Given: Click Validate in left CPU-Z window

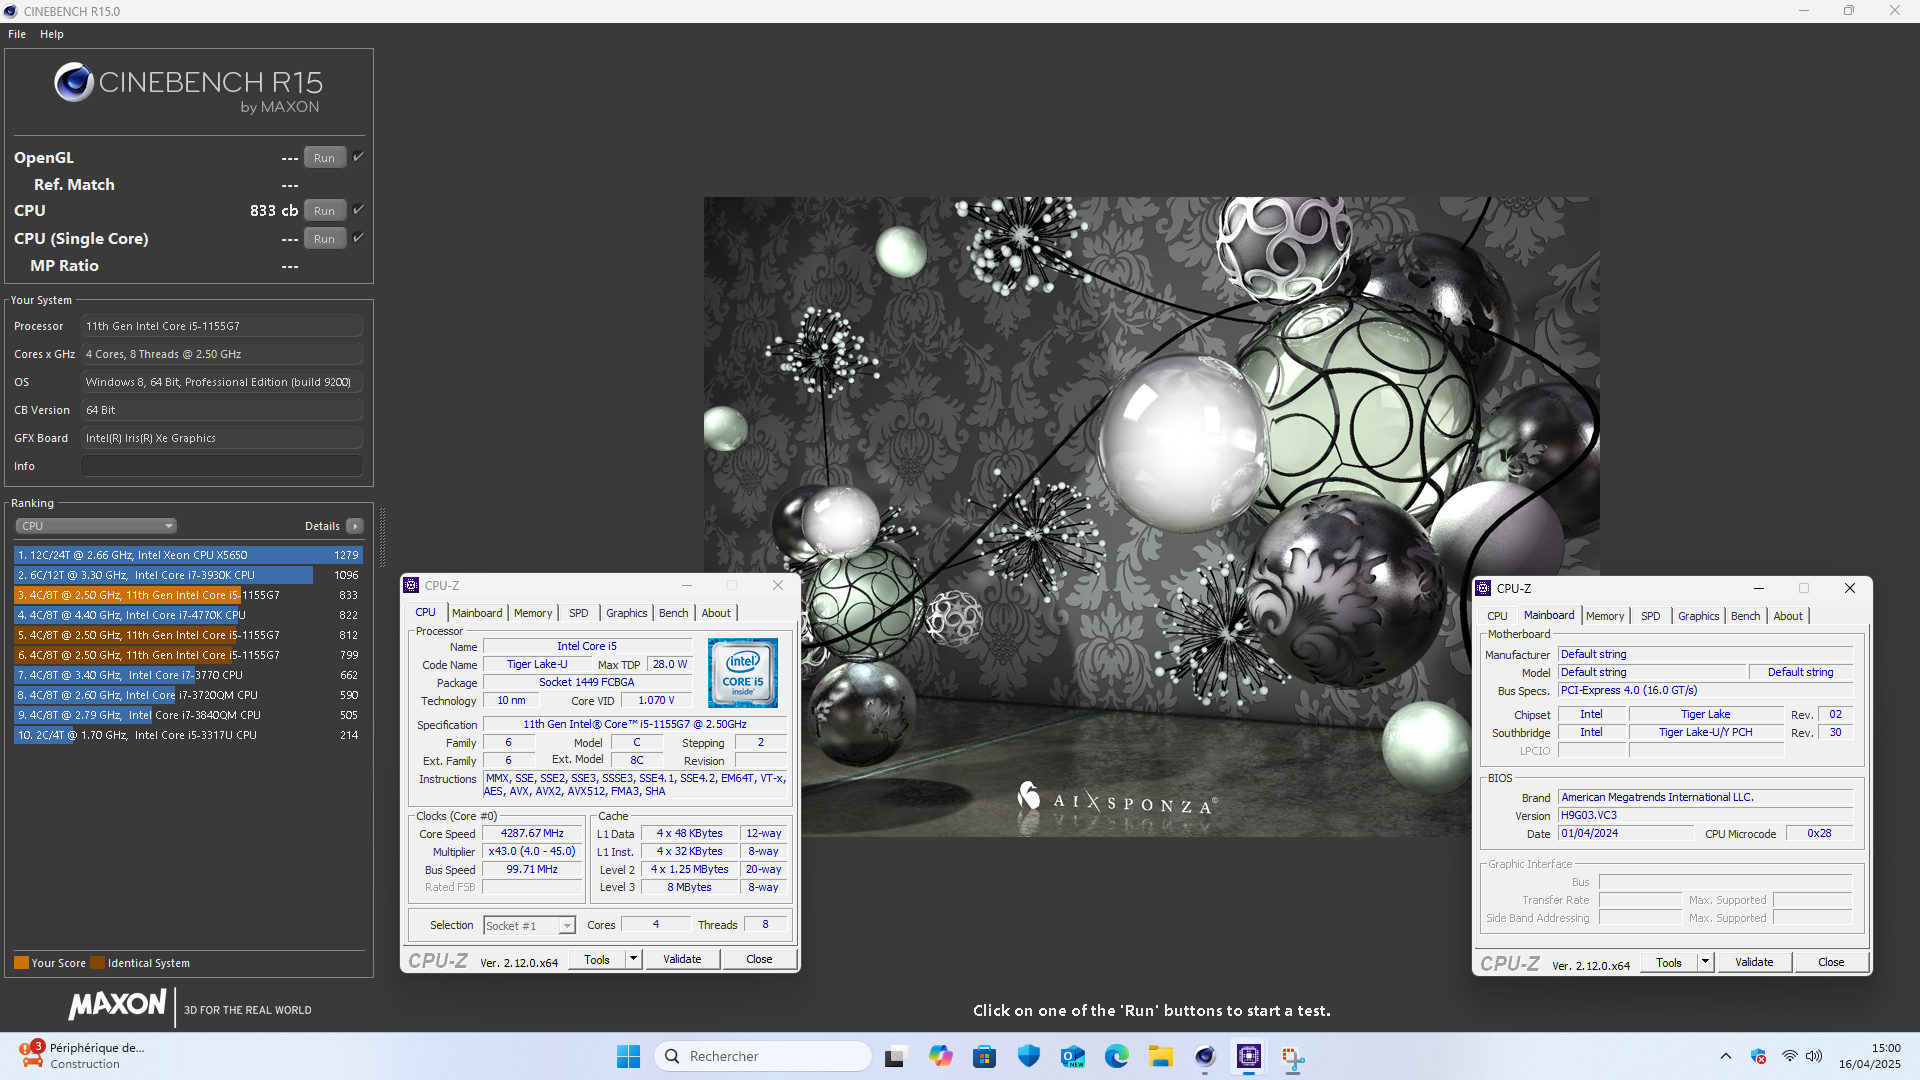Looking at the screenshot, I should click(x=682, y=960).
